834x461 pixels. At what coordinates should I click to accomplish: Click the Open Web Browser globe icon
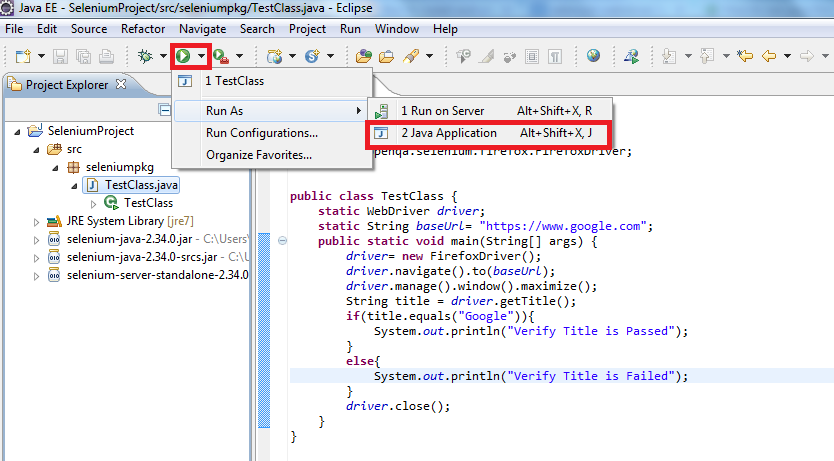click(593, 55)
